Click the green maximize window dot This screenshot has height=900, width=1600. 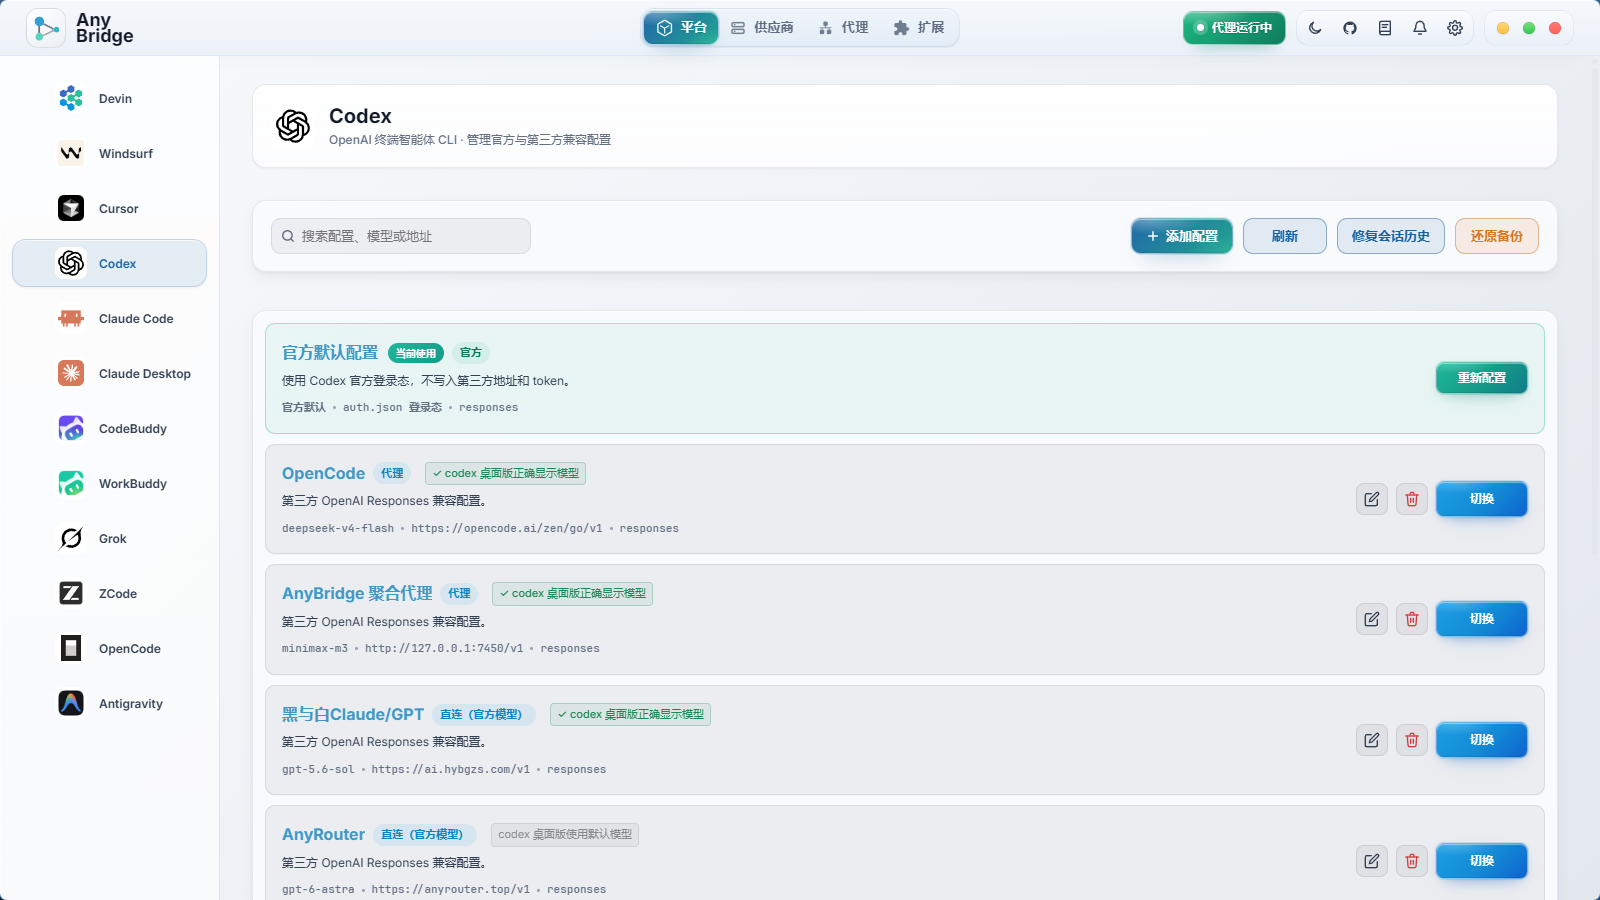tap(1529, 28)
